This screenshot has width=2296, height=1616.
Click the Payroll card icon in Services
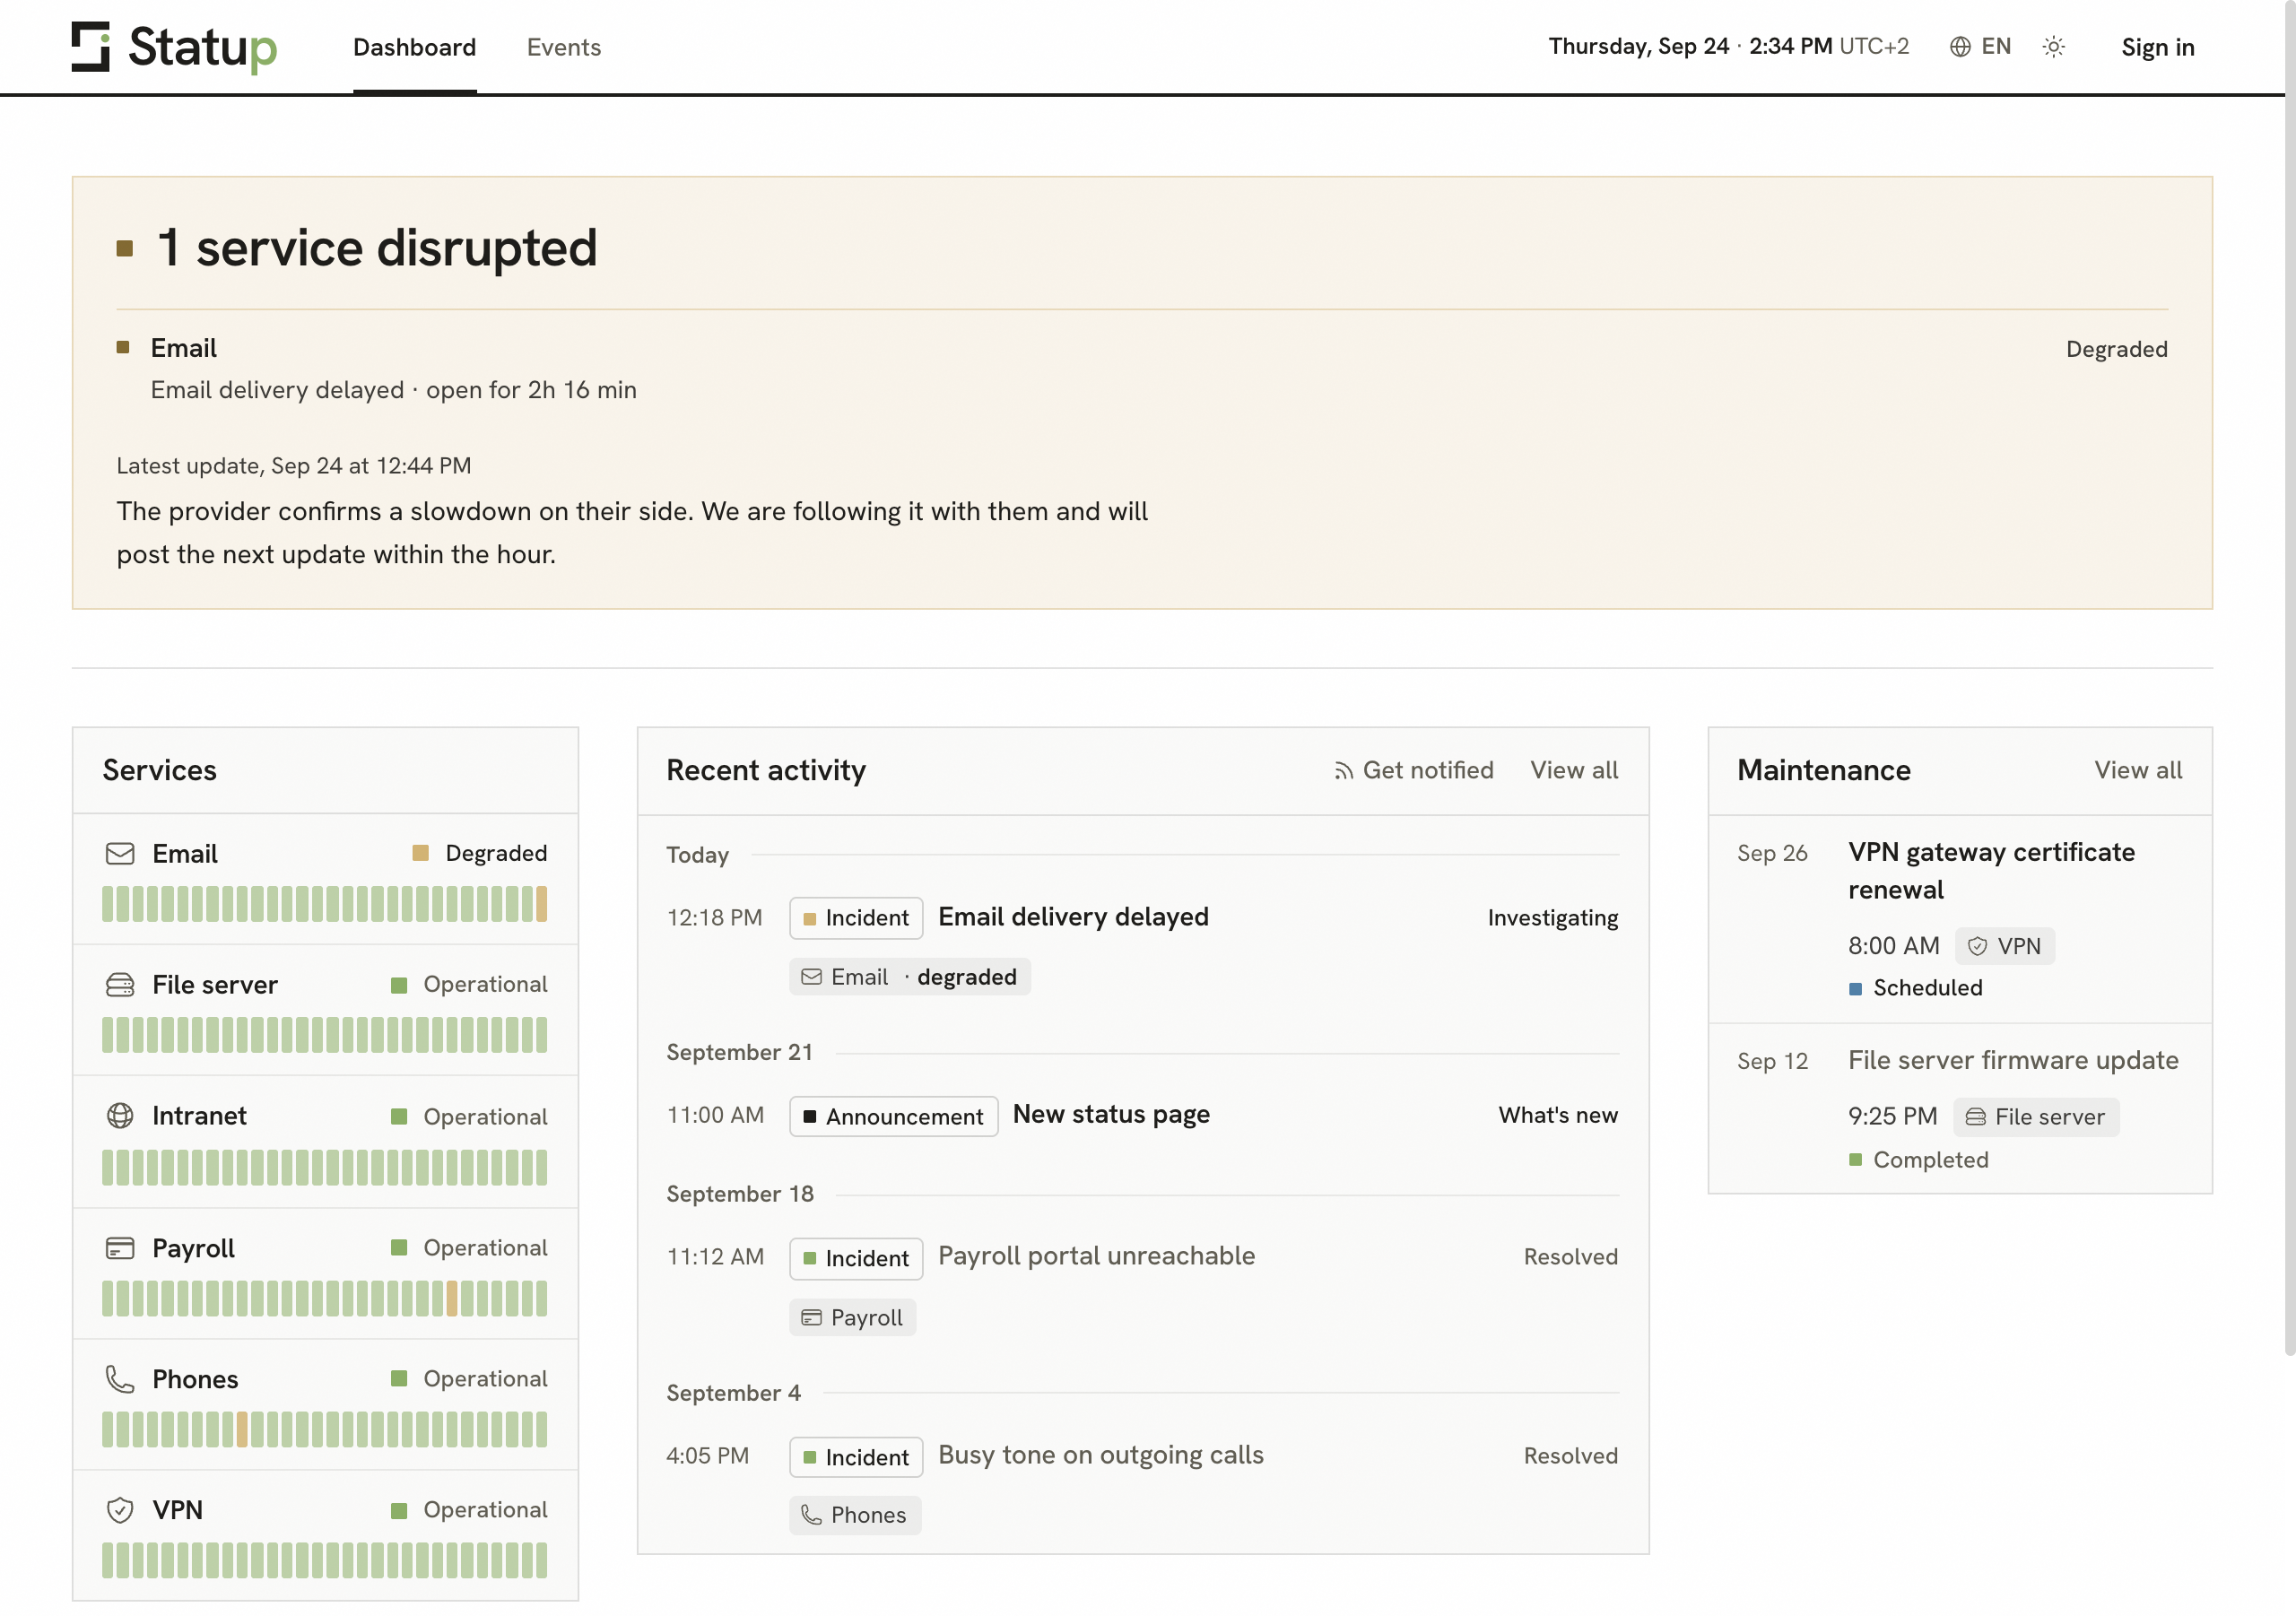point(120,1248)
